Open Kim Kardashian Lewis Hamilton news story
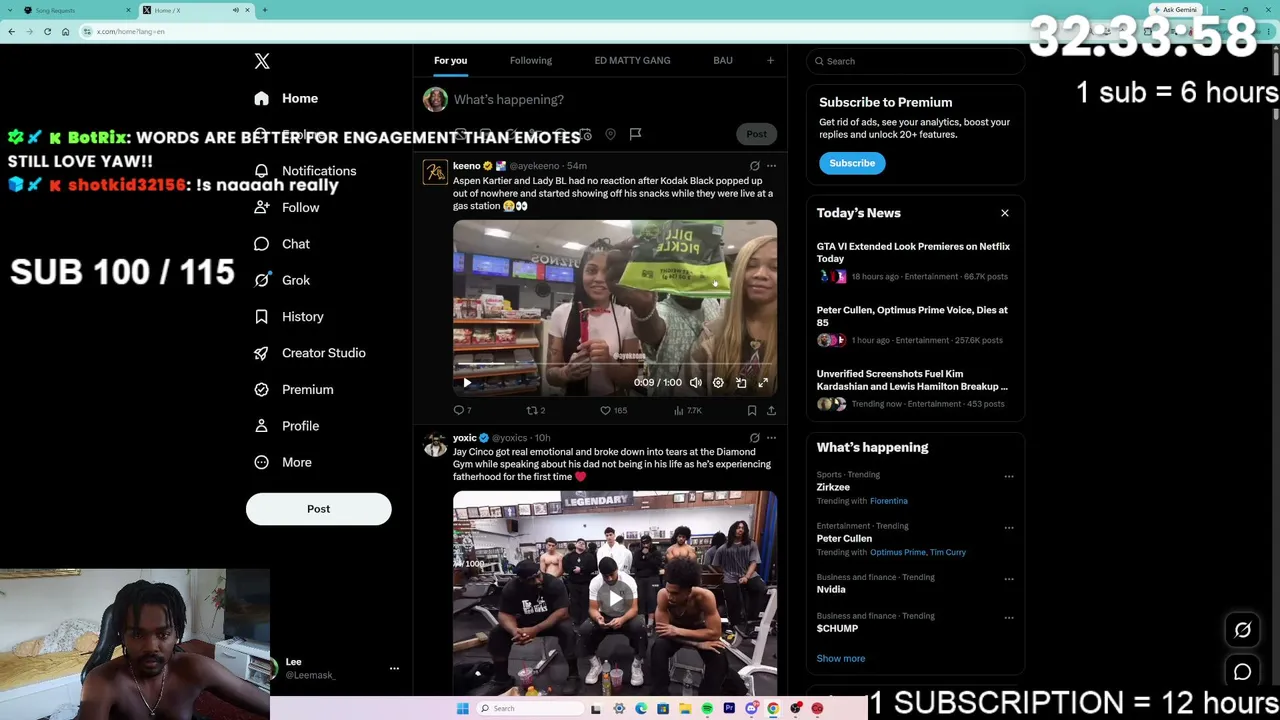The width and height of the screenshot is (1280, 720). (915, 389)
